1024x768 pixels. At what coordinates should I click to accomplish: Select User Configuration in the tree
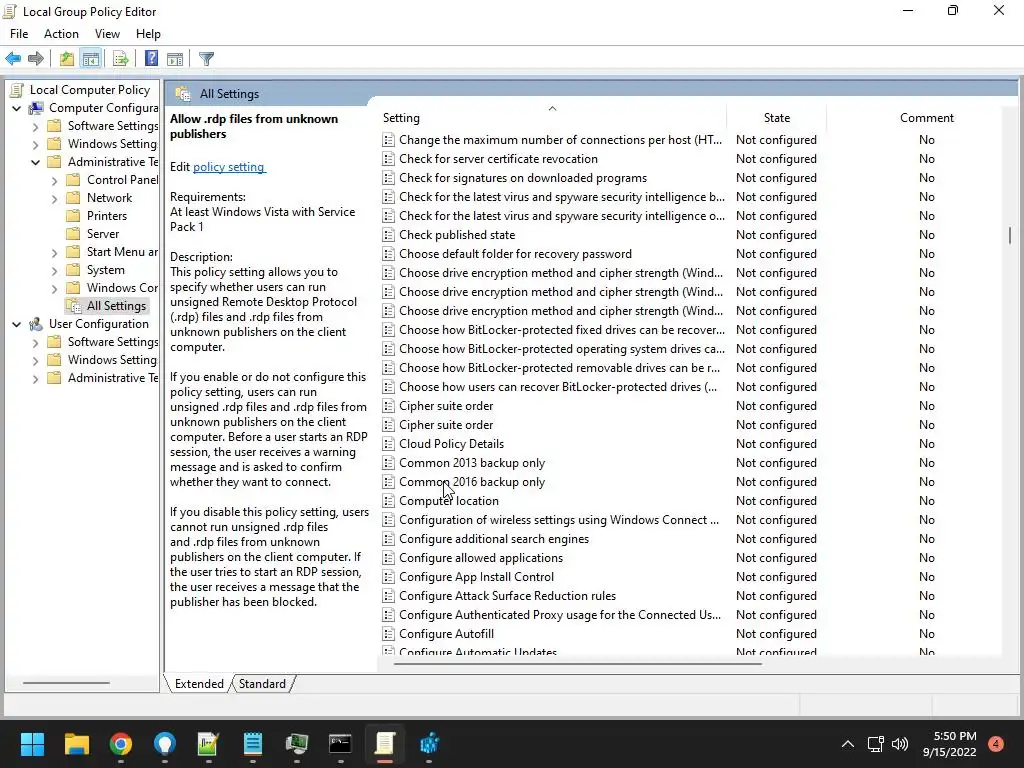click(x=99, y=324)
